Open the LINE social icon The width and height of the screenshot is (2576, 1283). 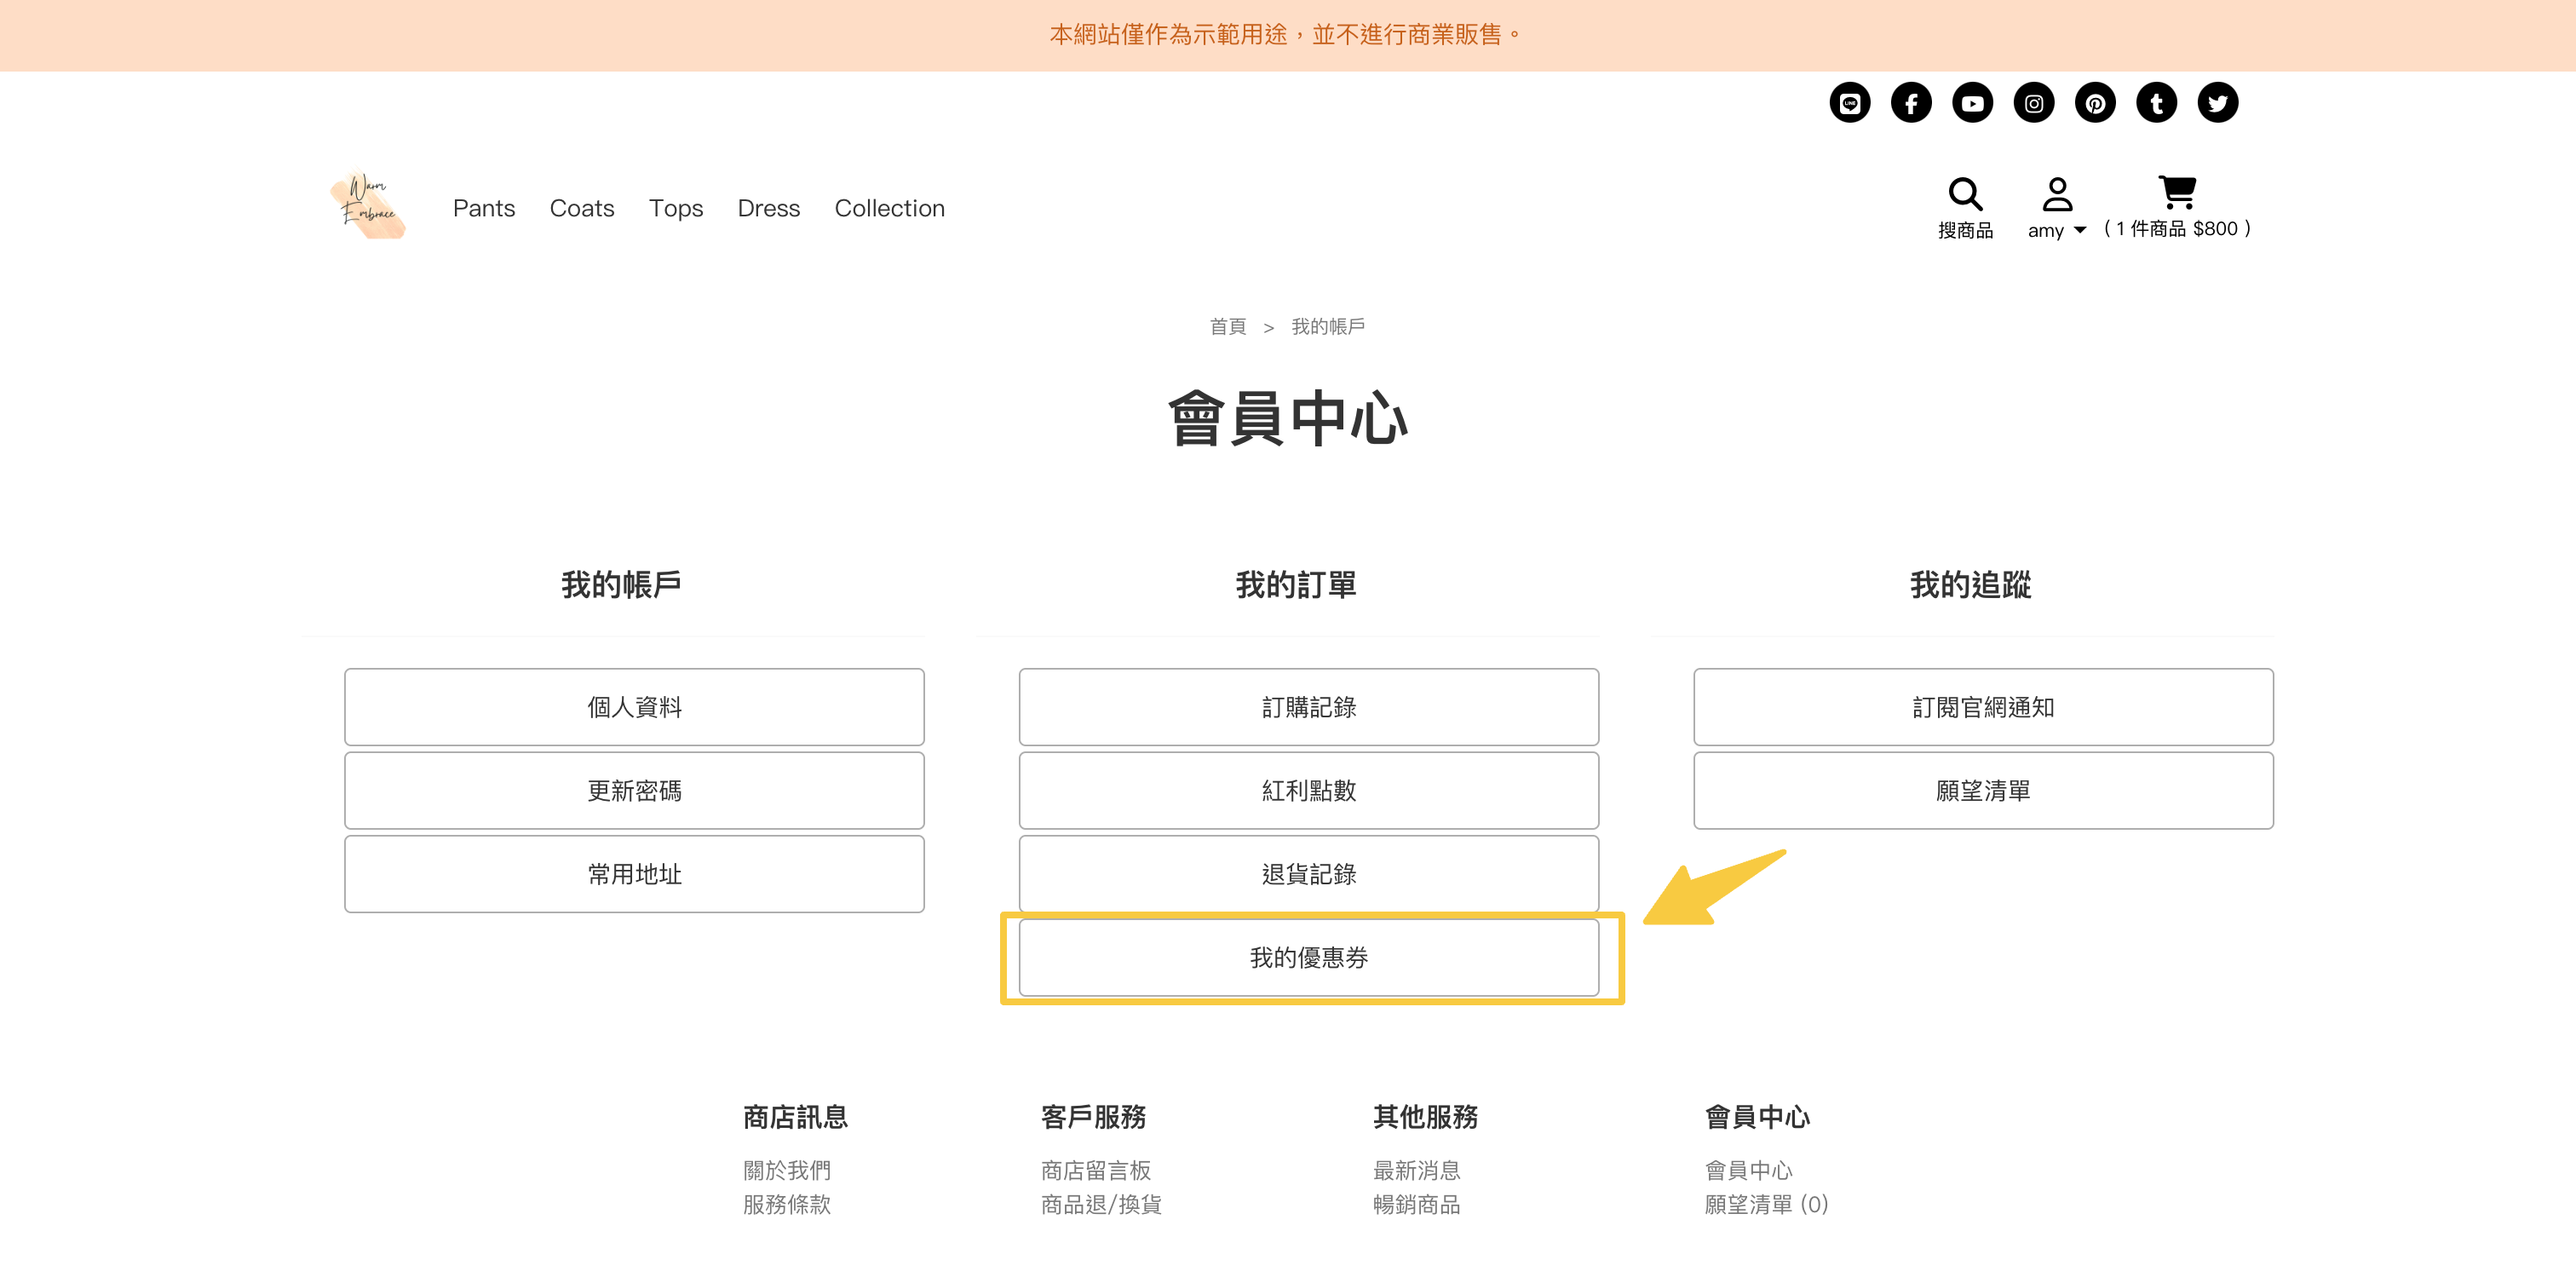[1849, 103]
